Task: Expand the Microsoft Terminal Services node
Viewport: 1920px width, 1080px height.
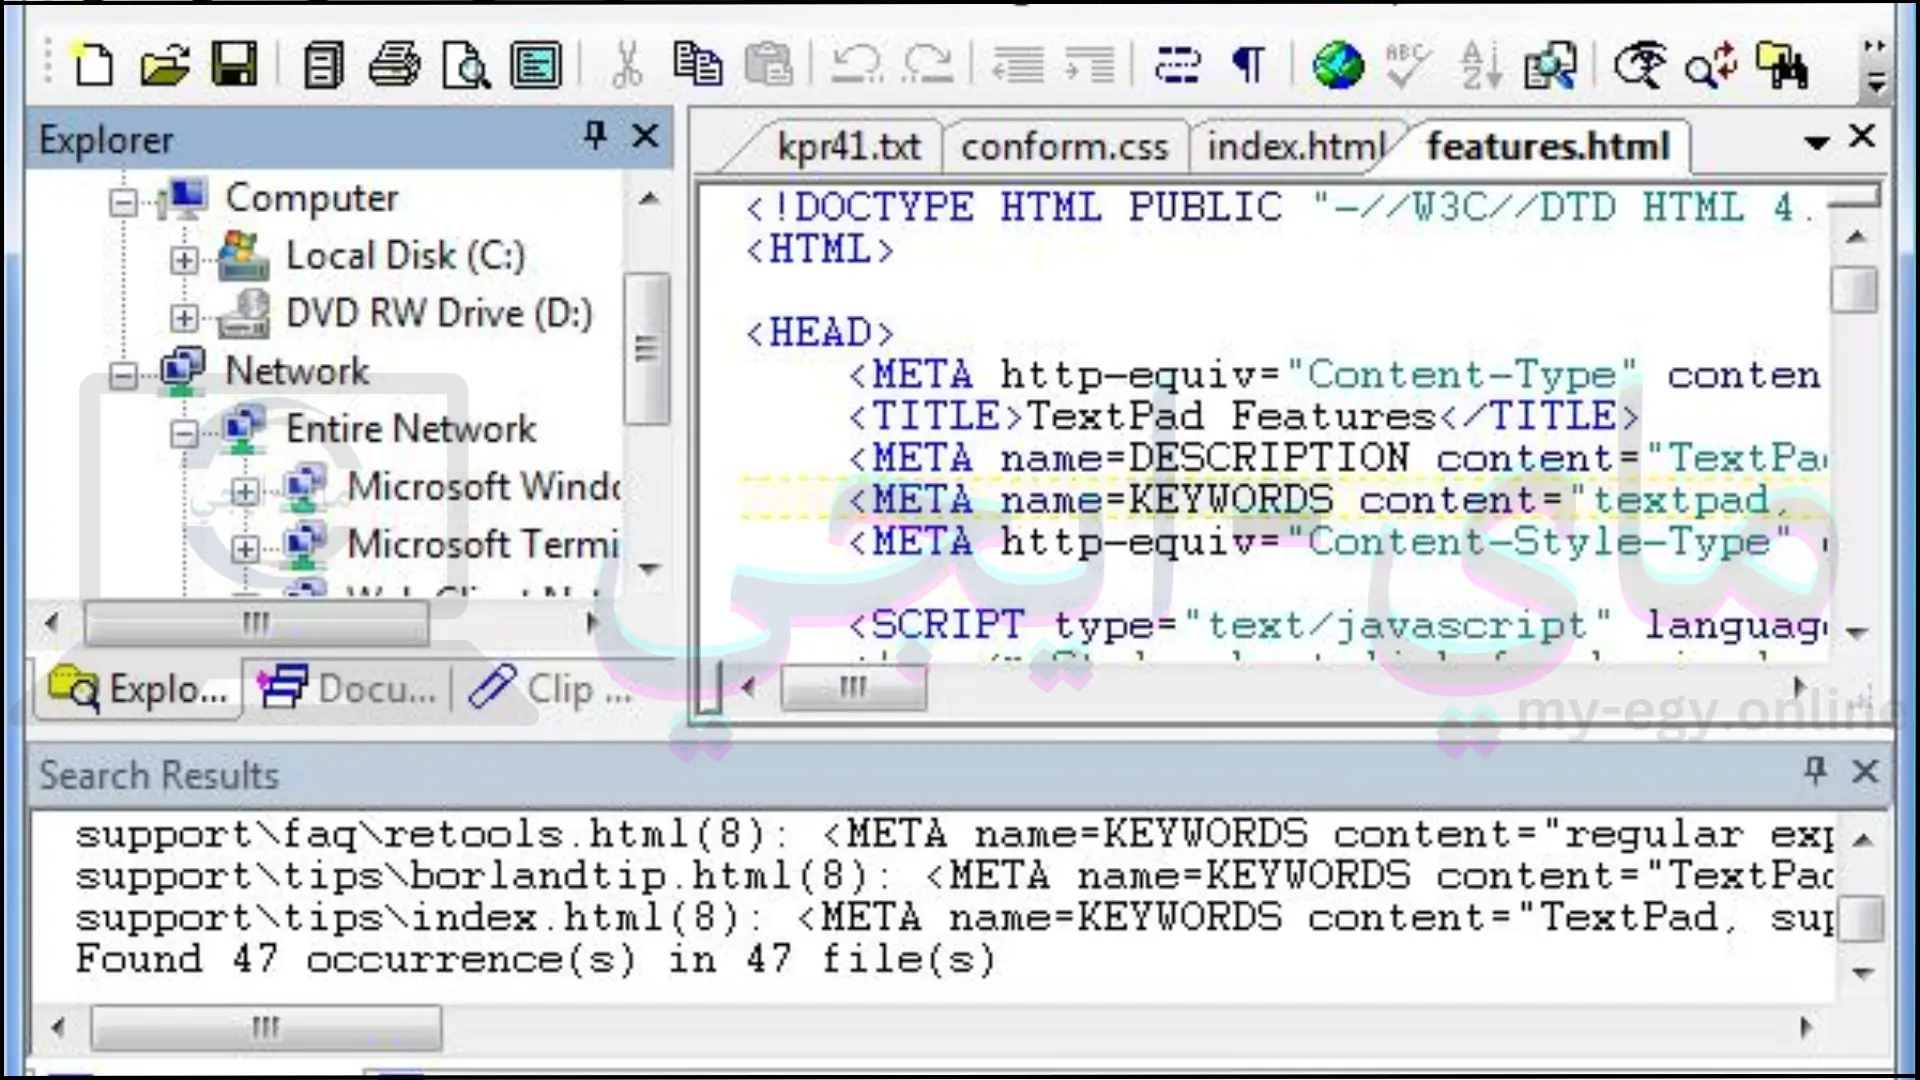Action: [245, 549]
